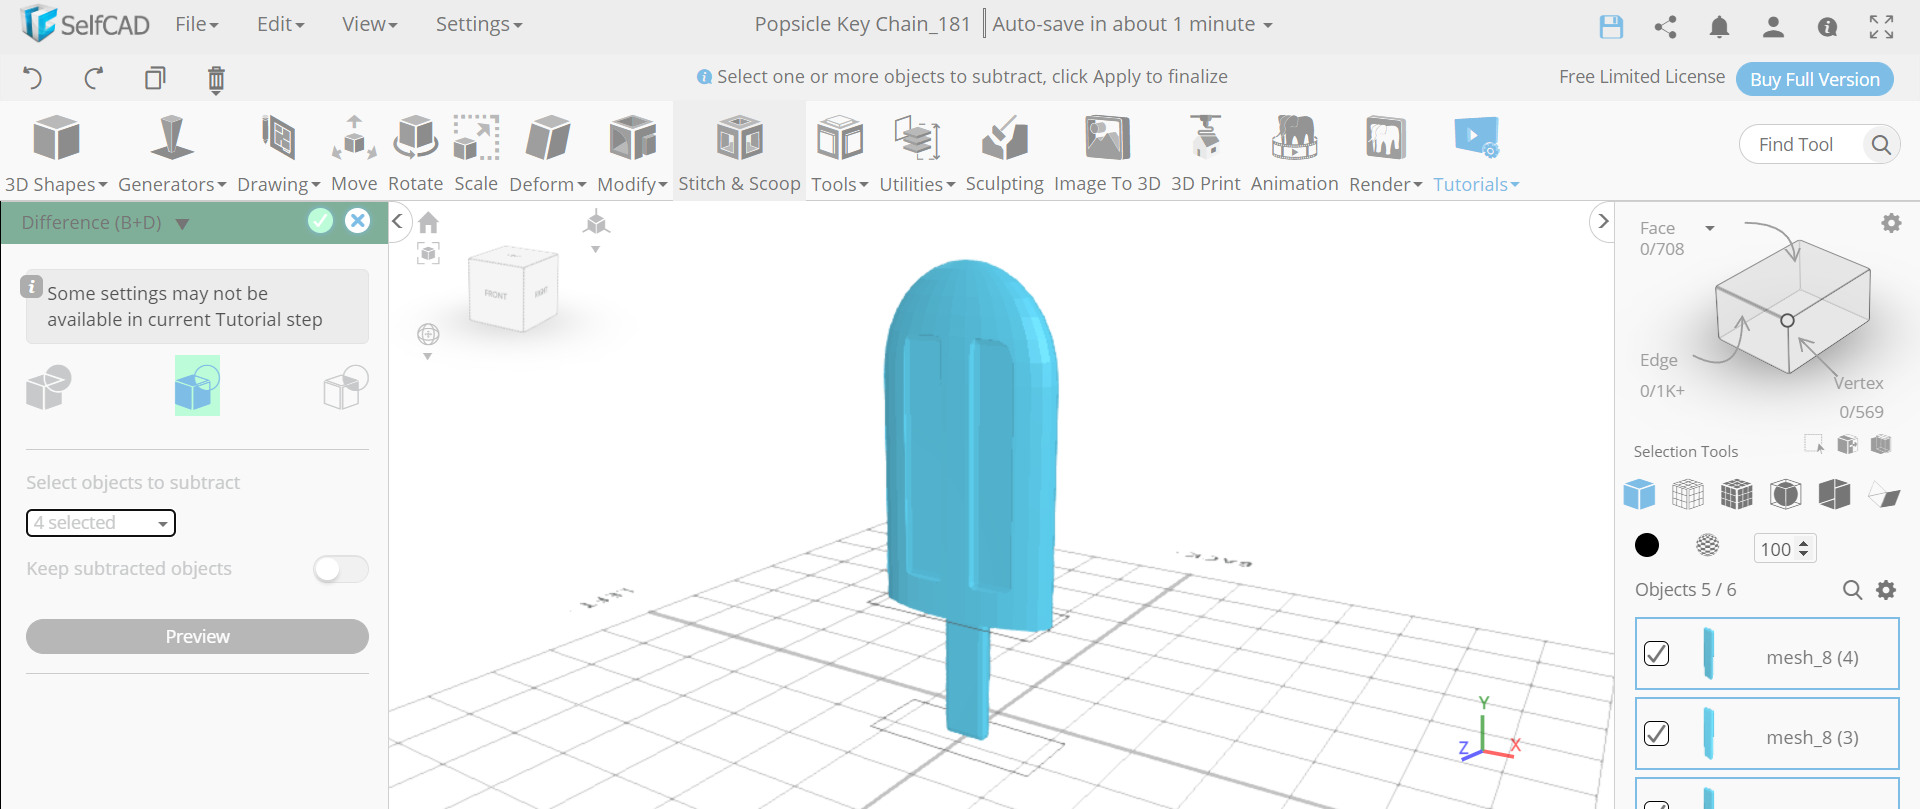Click the Undo arrow
1920x809 pixels.
coord(32,78)
